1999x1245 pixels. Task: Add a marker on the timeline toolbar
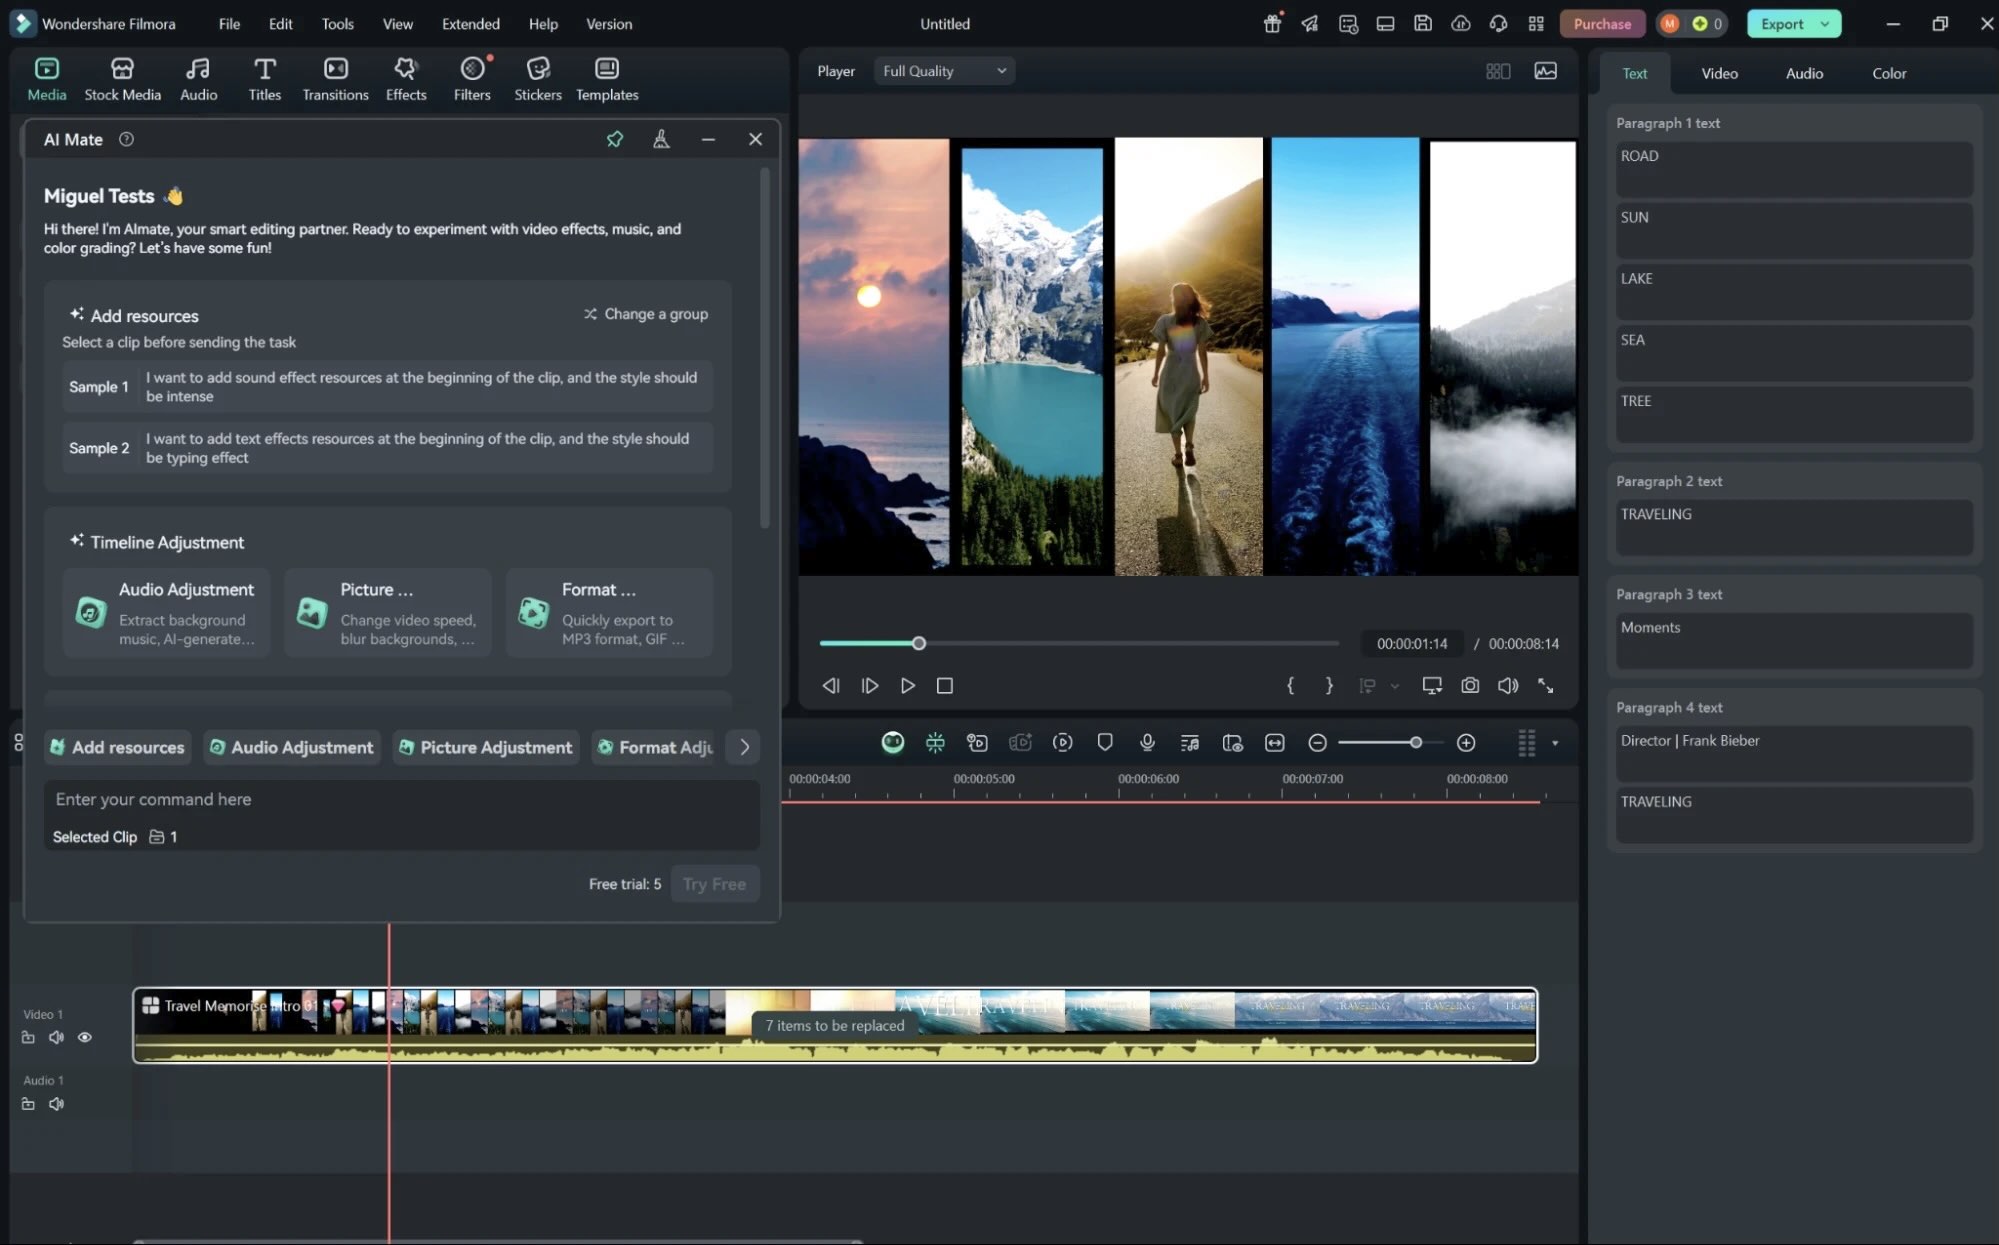(x=1105, y=742)
